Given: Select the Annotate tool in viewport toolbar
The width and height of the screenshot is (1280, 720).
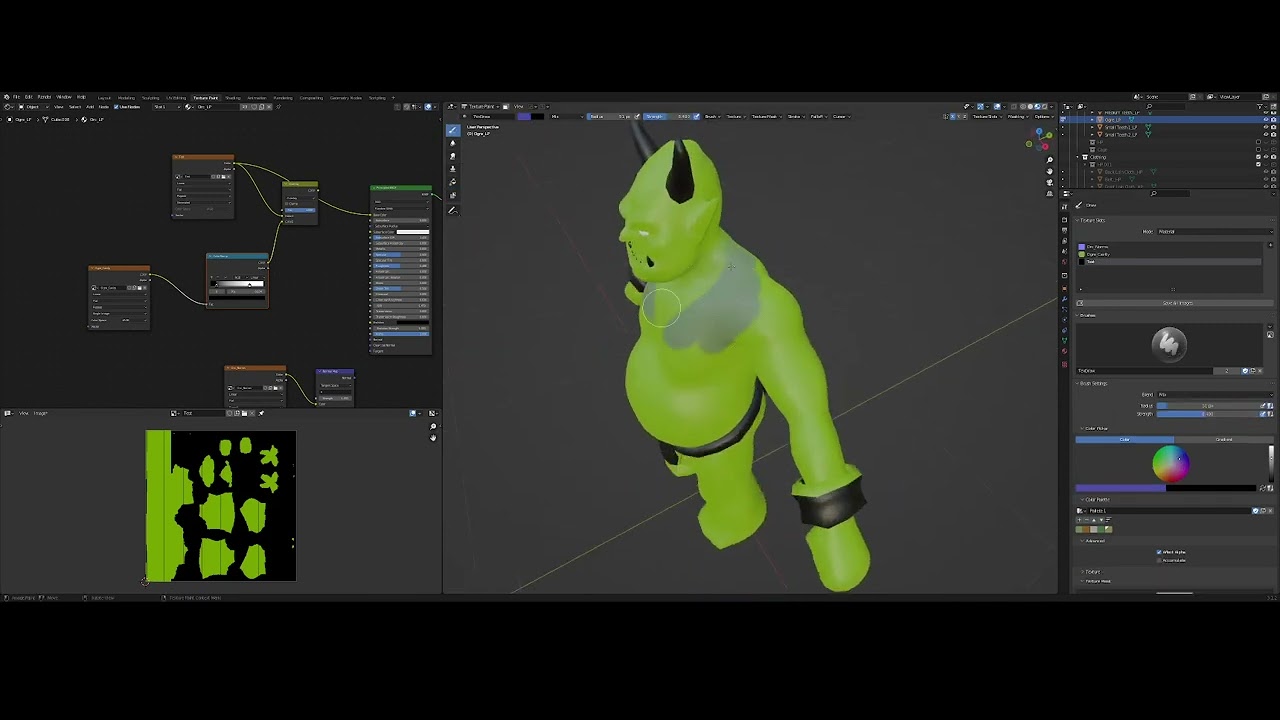Looking at the screenshot, I should (452, 210).
